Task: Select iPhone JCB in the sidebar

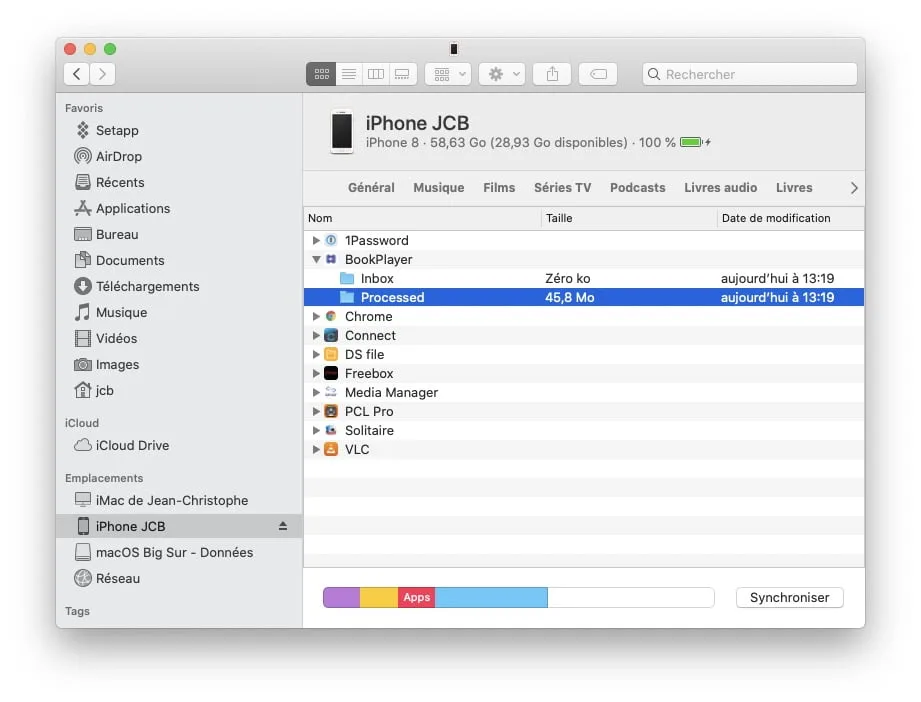Action: point(179,526)
